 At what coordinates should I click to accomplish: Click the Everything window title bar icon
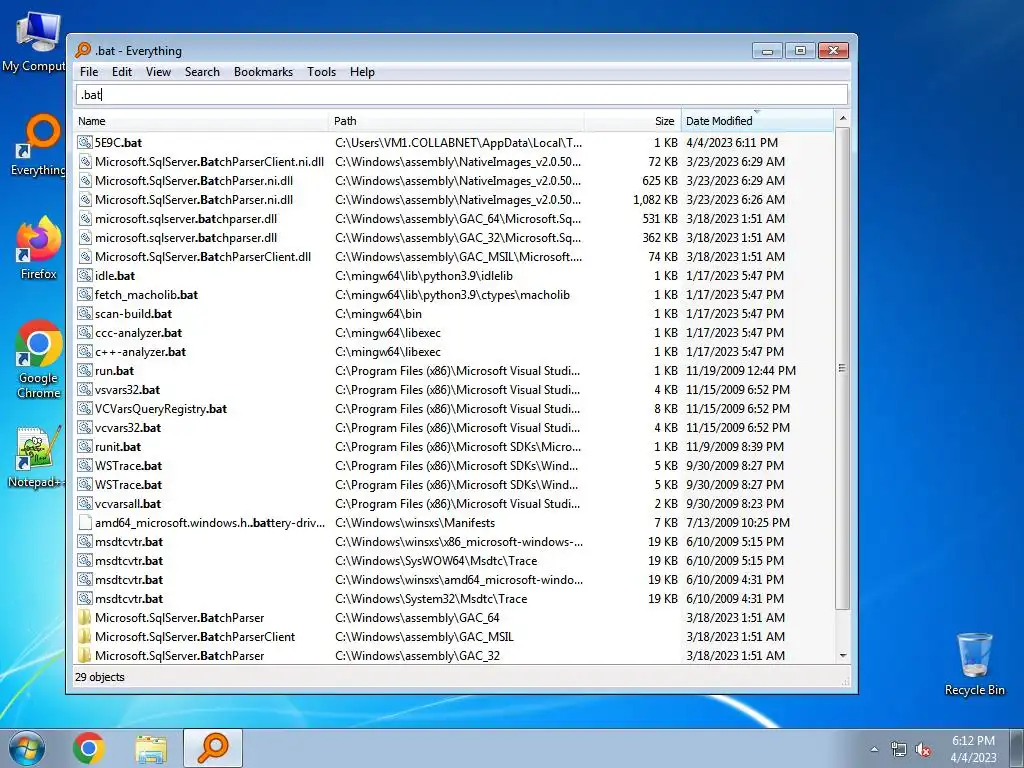click(83, 50)
